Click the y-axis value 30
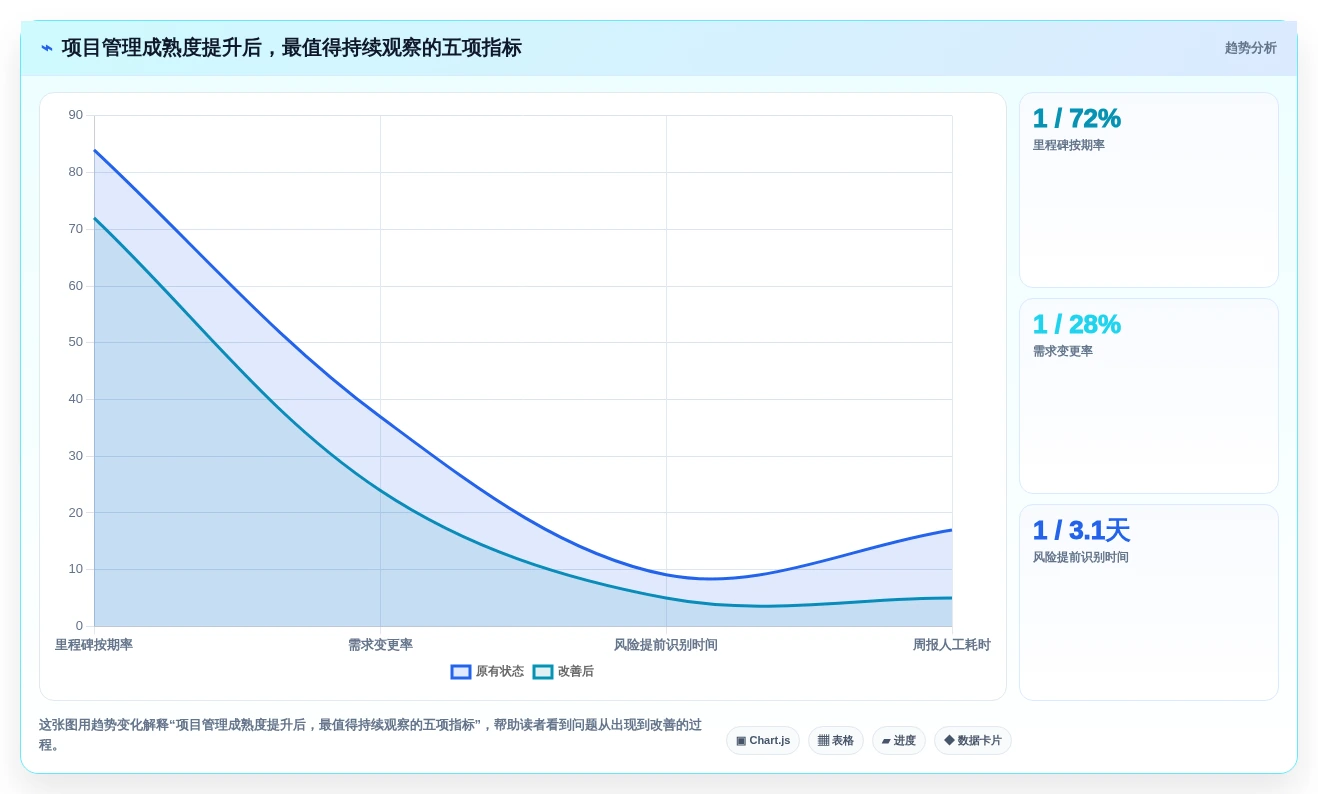The width and height of the screenshot is (1318, 794). click(x=76, y=456)
